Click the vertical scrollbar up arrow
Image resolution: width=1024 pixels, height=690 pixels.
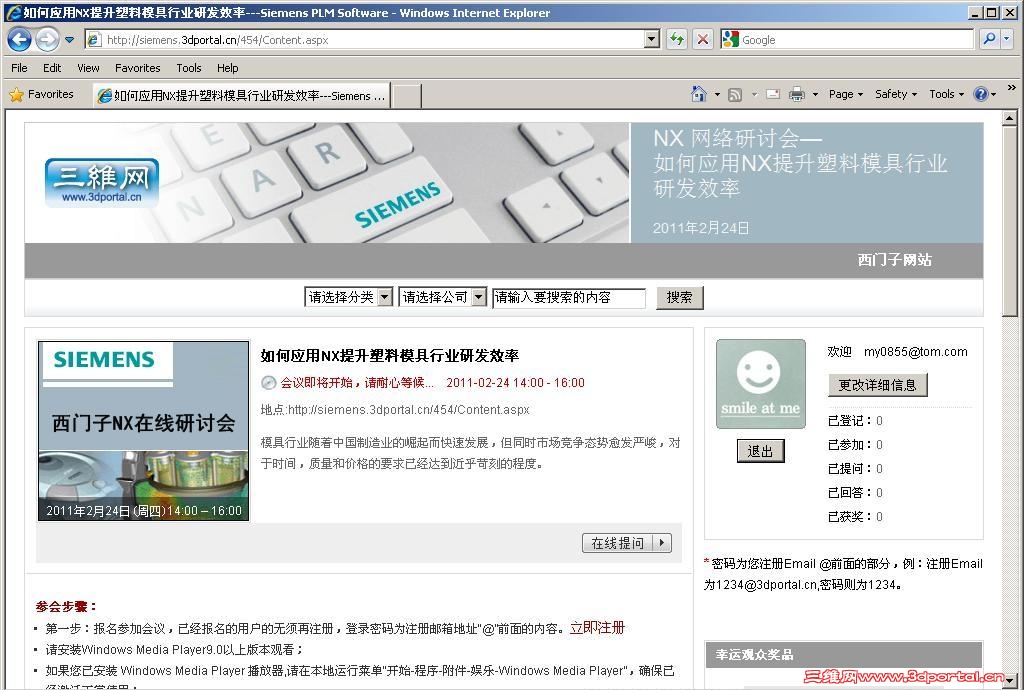(x=1010, y=118)
